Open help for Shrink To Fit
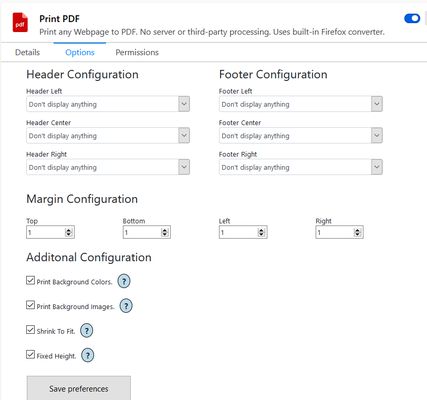 point(87,331)
